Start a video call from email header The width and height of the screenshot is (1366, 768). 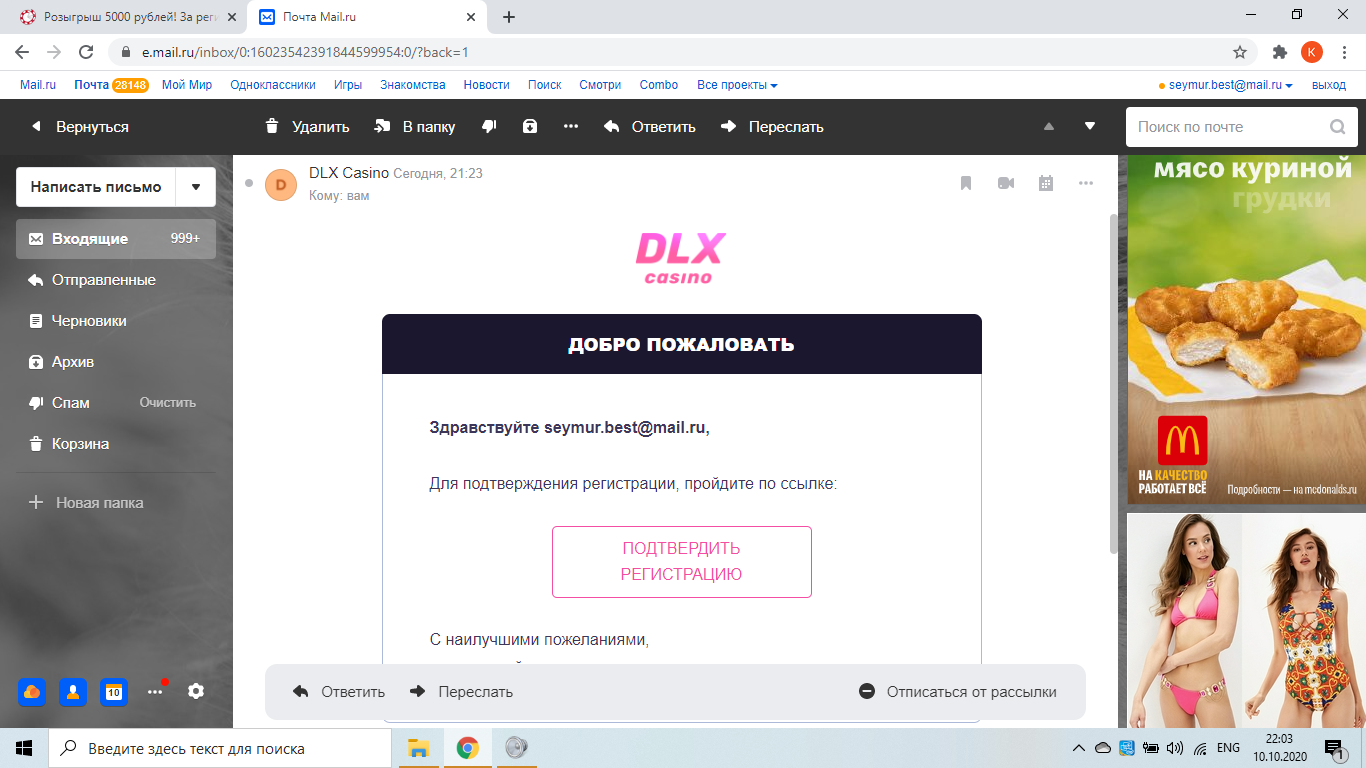coord(1006,183)
